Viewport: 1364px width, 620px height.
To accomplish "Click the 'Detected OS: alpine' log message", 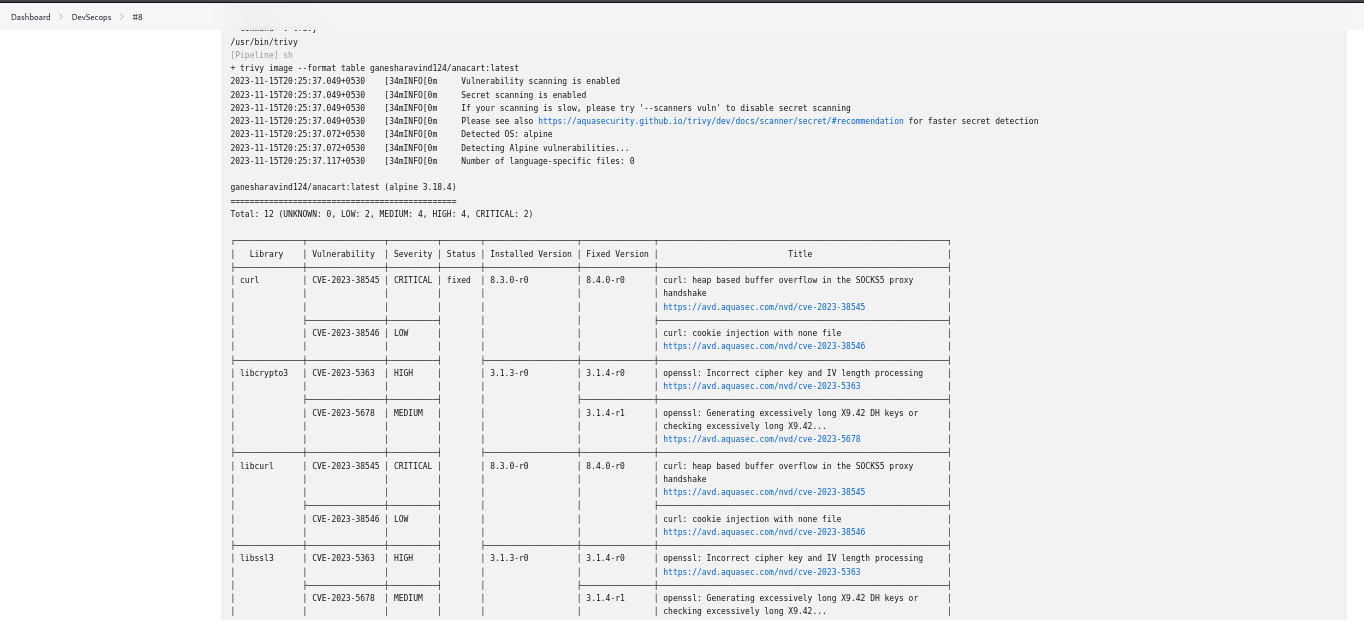I will point(506,134).
